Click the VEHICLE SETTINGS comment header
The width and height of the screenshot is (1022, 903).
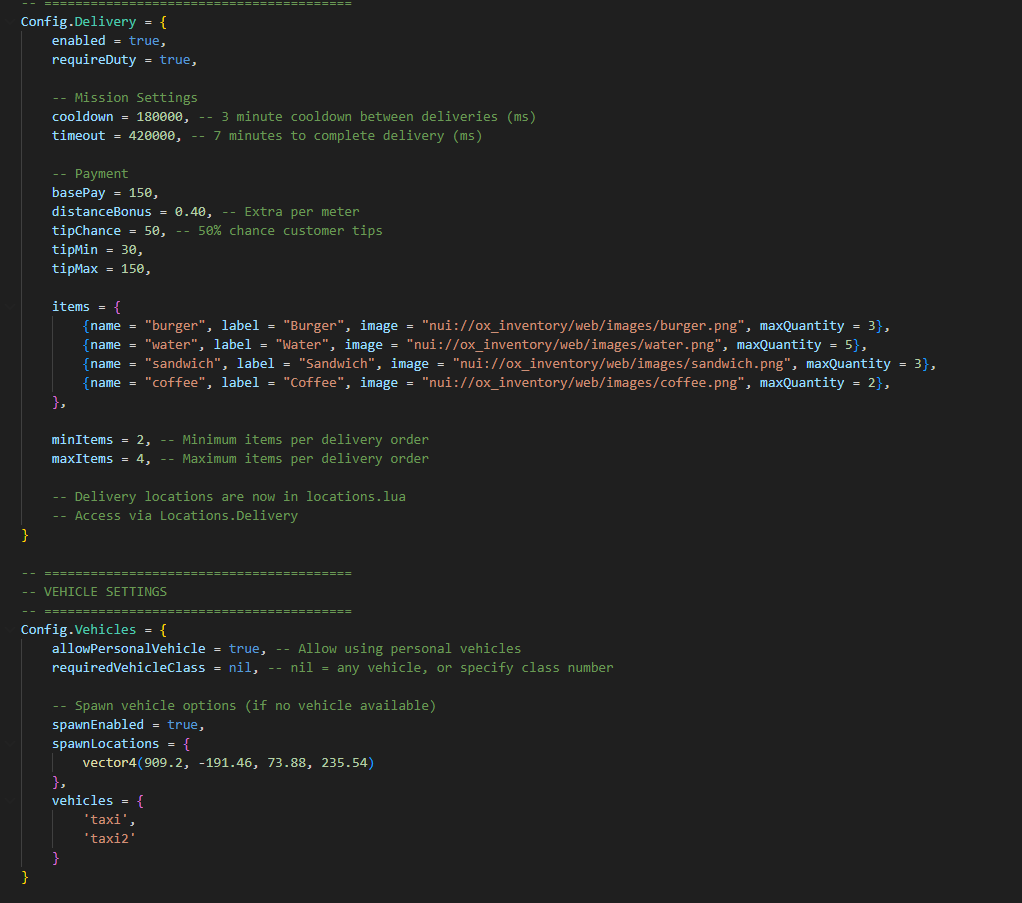click(105, 592)
